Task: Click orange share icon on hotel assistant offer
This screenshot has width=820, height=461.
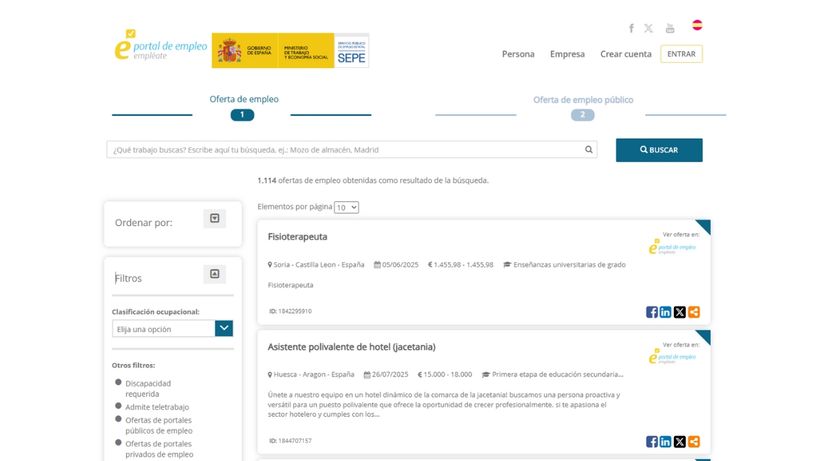Action: pos(694,441)
